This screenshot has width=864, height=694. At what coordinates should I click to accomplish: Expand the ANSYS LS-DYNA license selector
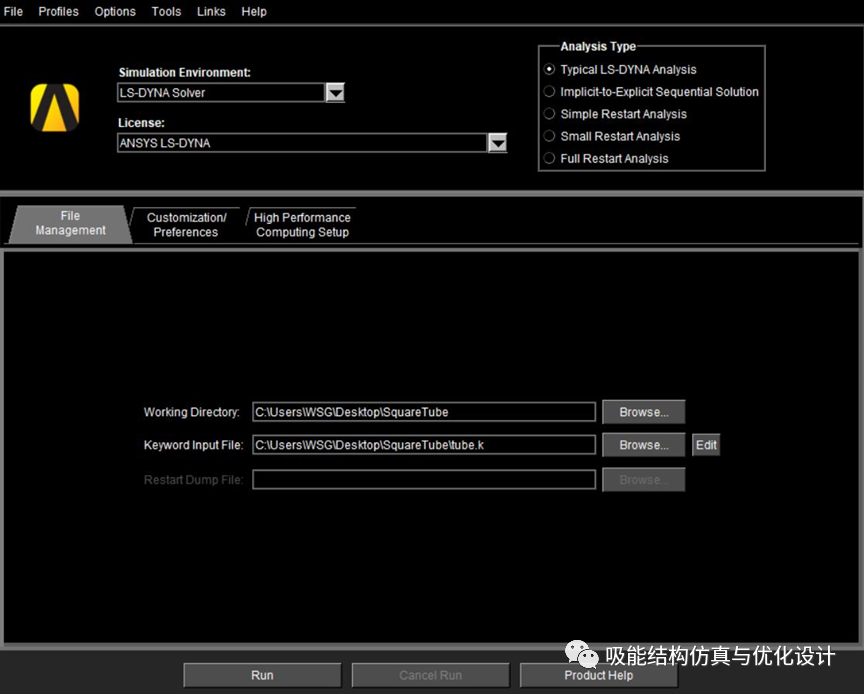pos(497,142)
